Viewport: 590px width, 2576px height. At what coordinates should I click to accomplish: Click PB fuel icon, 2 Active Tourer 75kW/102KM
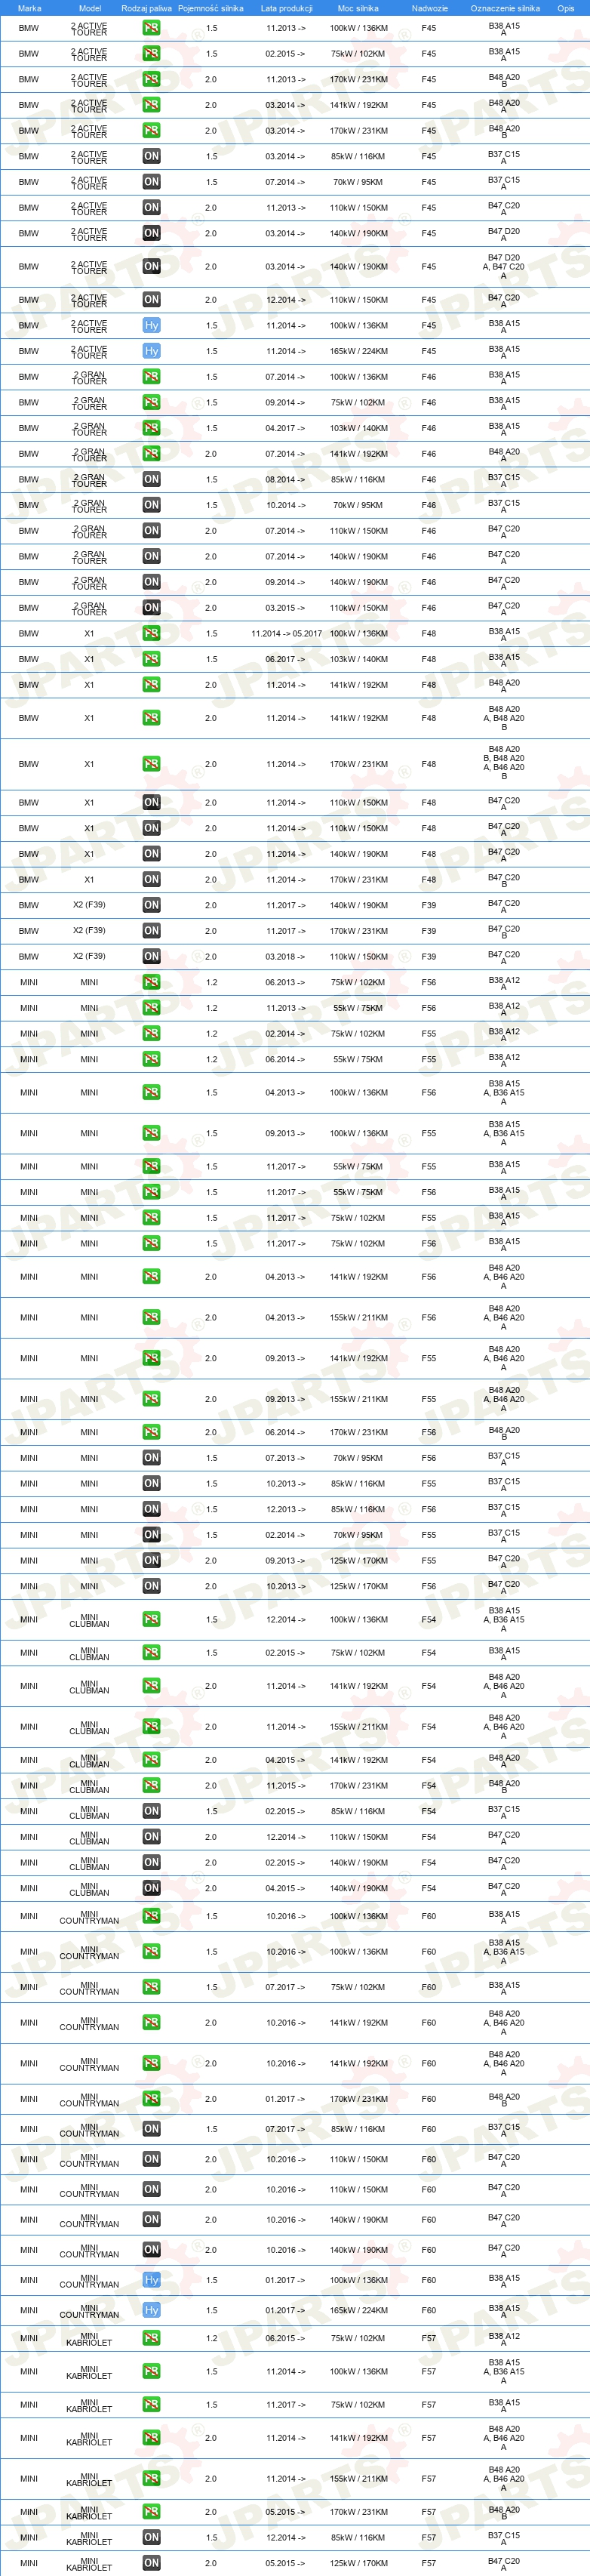point(151,53)
